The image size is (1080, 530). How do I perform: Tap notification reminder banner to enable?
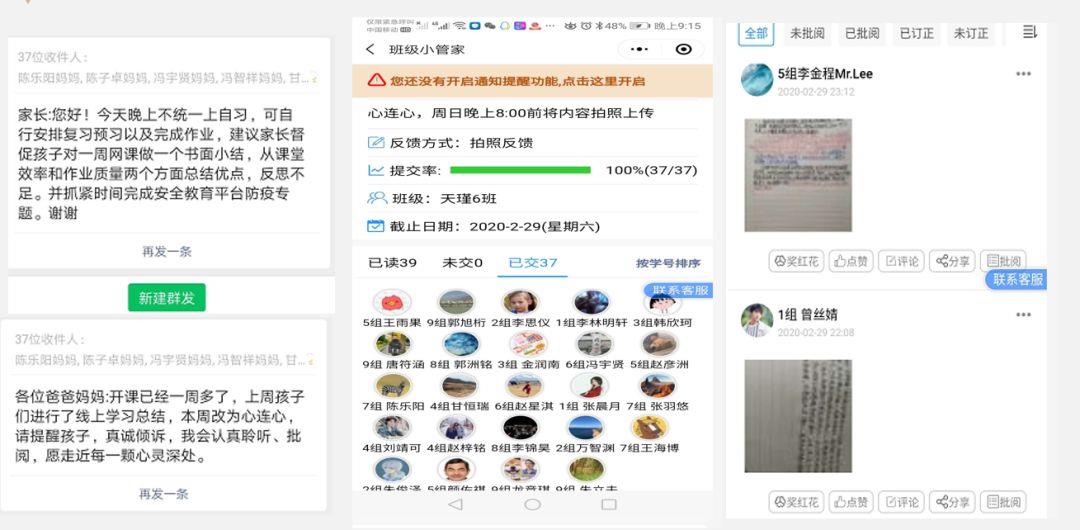(532, 81)
